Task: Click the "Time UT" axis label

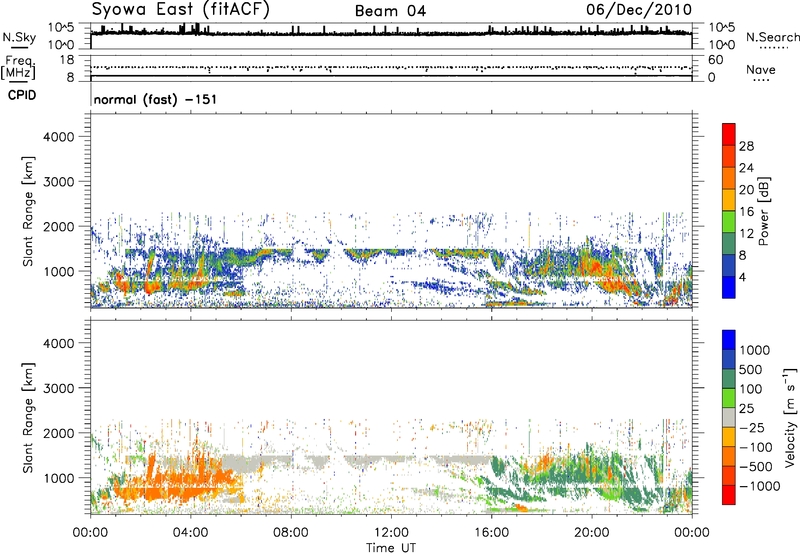Action: pyautogui.click(x=391, y=548)
